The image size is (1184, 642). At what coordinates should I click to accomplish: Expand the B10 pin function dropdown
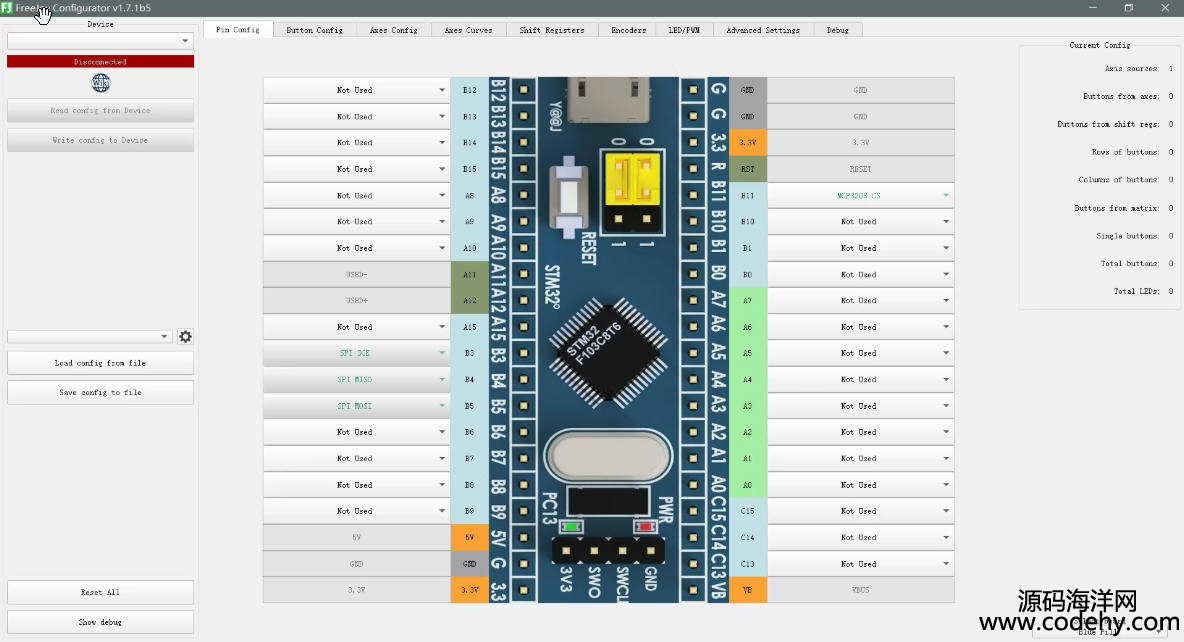point(861,222)
